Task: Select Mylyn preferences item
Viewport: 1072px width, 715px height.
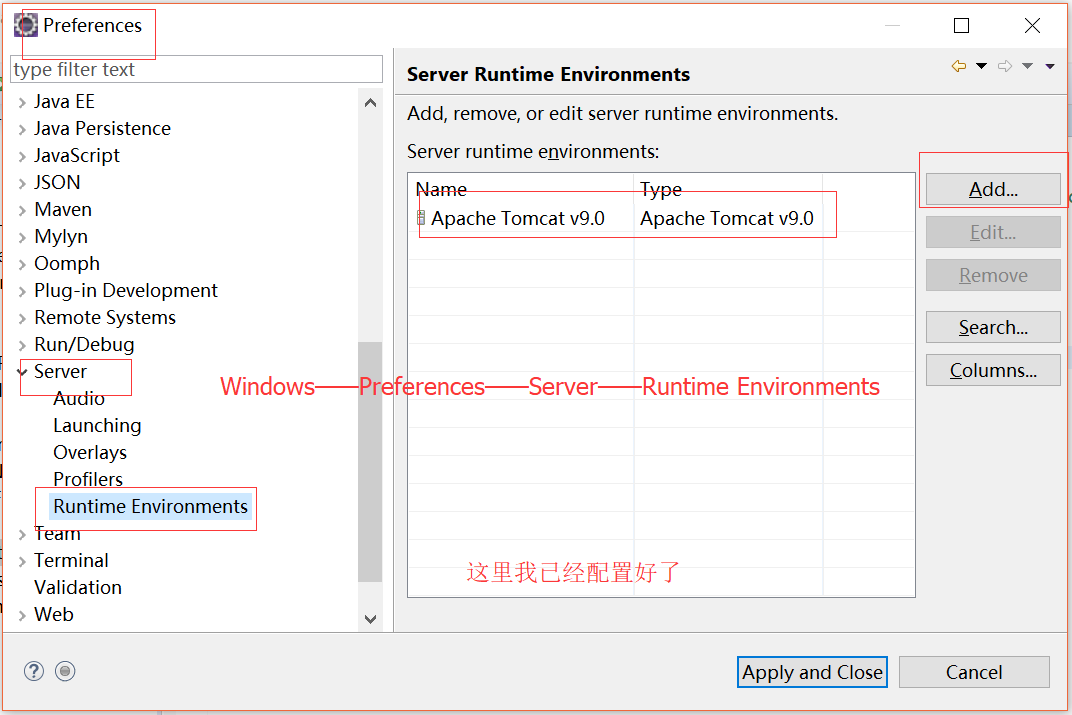Action: [61, 237]
